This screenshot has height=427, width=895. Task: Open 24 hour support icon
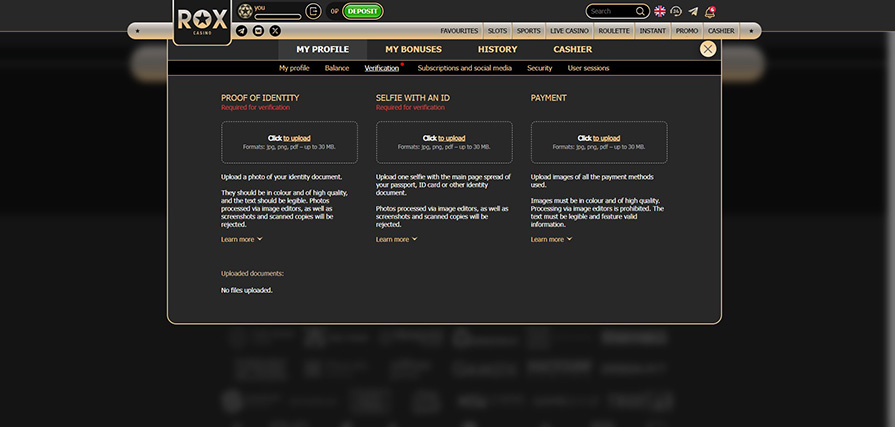(x=676, y=11)
